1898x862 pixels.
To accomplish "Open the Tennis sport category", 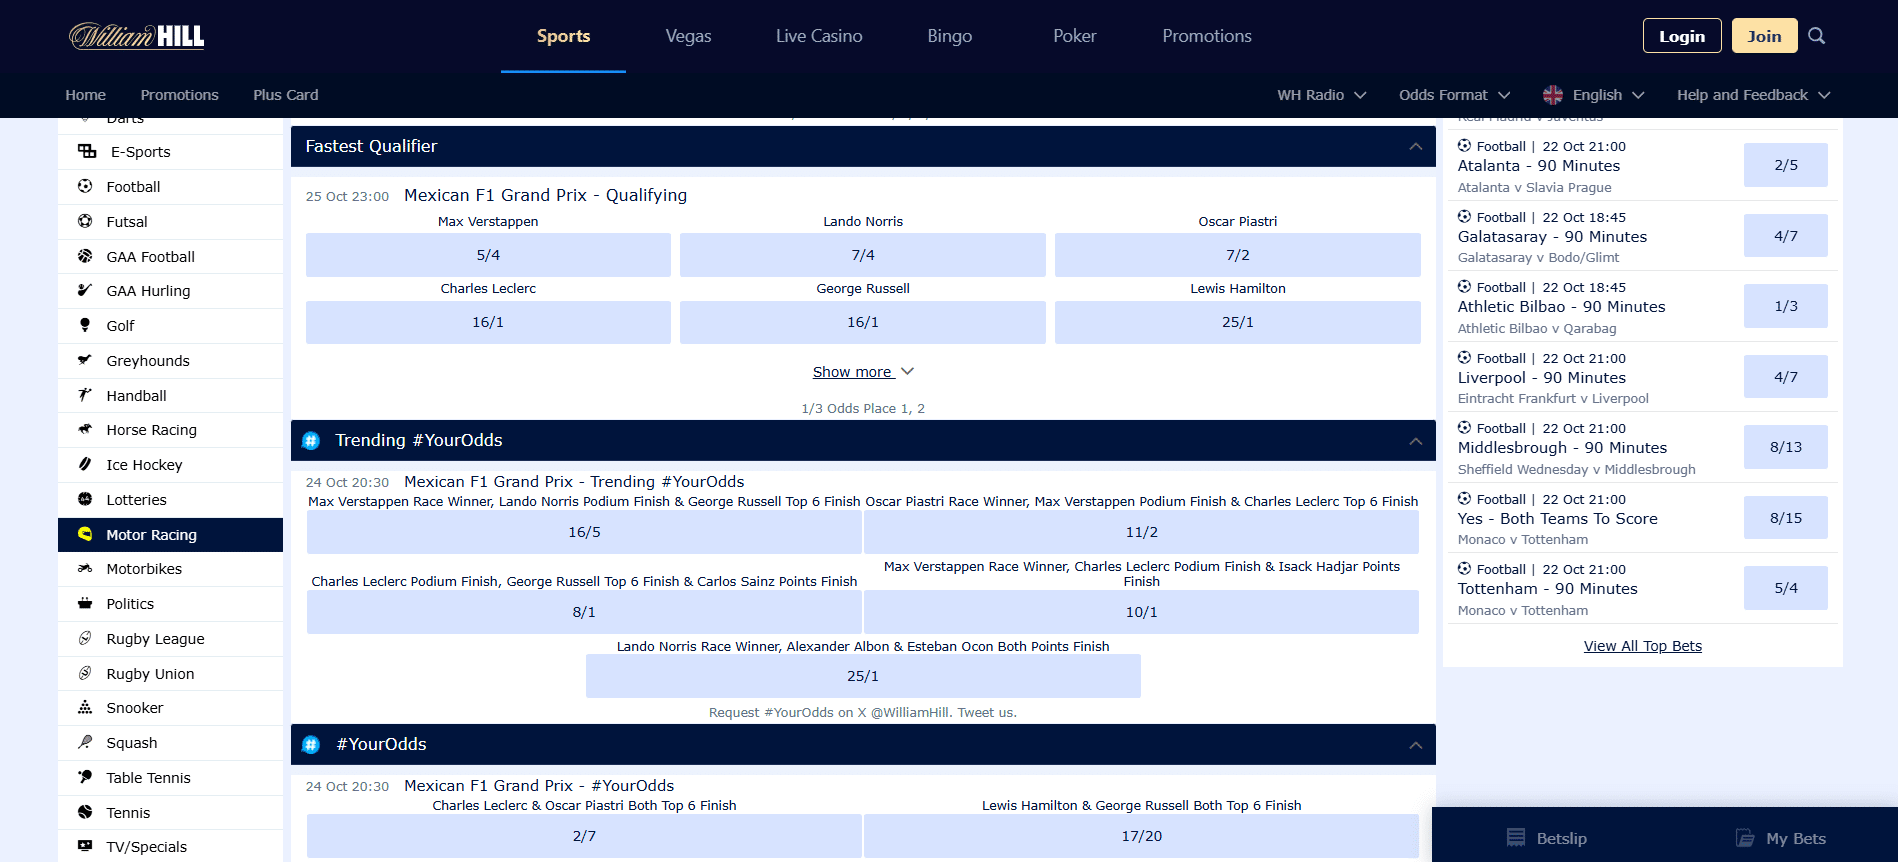I will pos(128,813).
